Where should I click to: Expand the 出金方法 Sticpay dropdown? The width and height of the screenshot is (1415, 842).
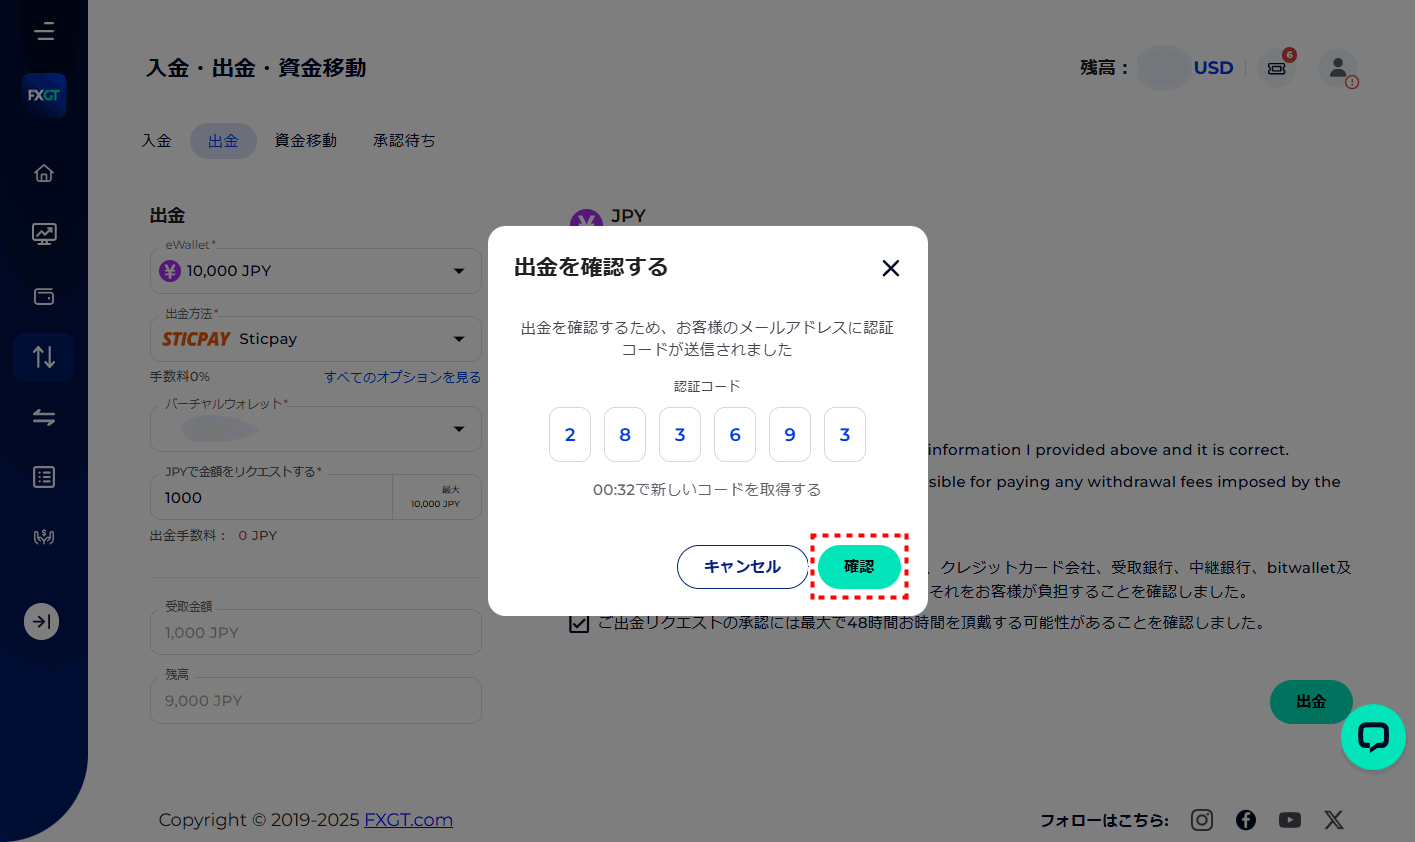click(x=316, y=339)
